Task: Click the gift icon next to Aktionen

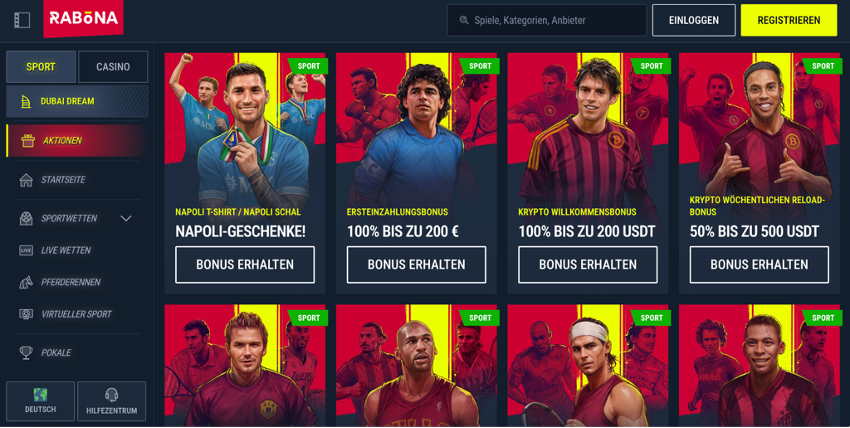Action: pos(28,141)
